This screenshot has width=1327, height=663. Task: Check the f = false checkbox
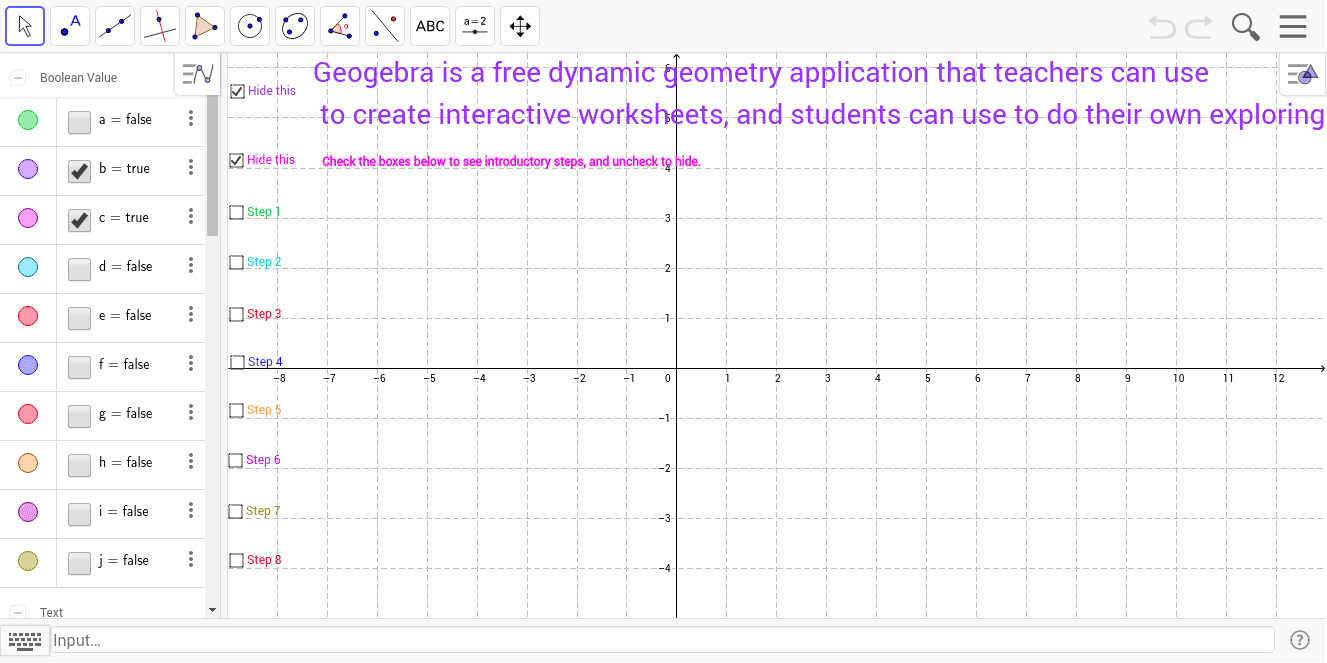coord(79,366)
